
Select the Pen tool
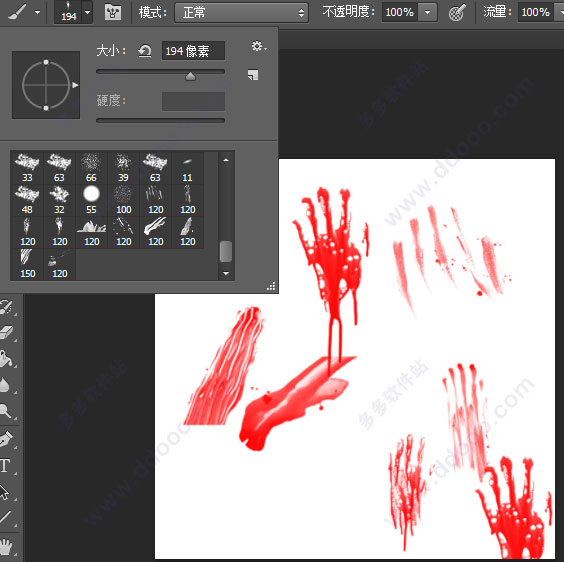click(x=6, y=439)
